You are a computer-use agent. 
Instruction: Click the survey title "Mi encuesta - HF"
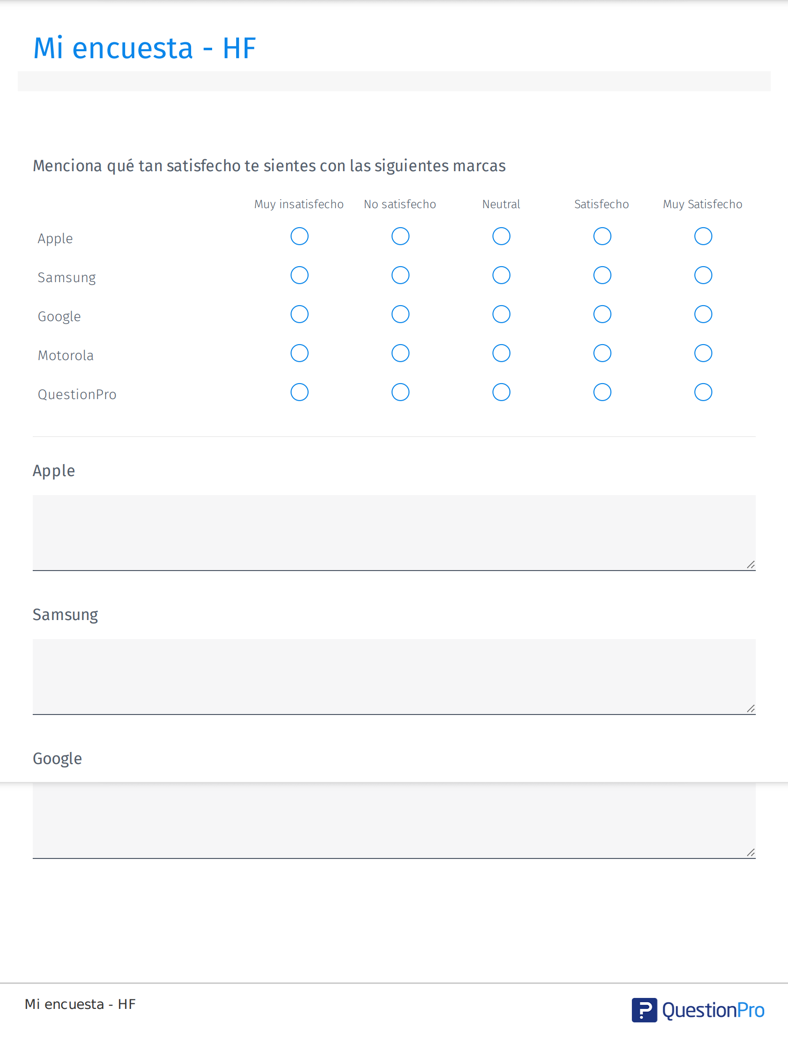point(144,47)
